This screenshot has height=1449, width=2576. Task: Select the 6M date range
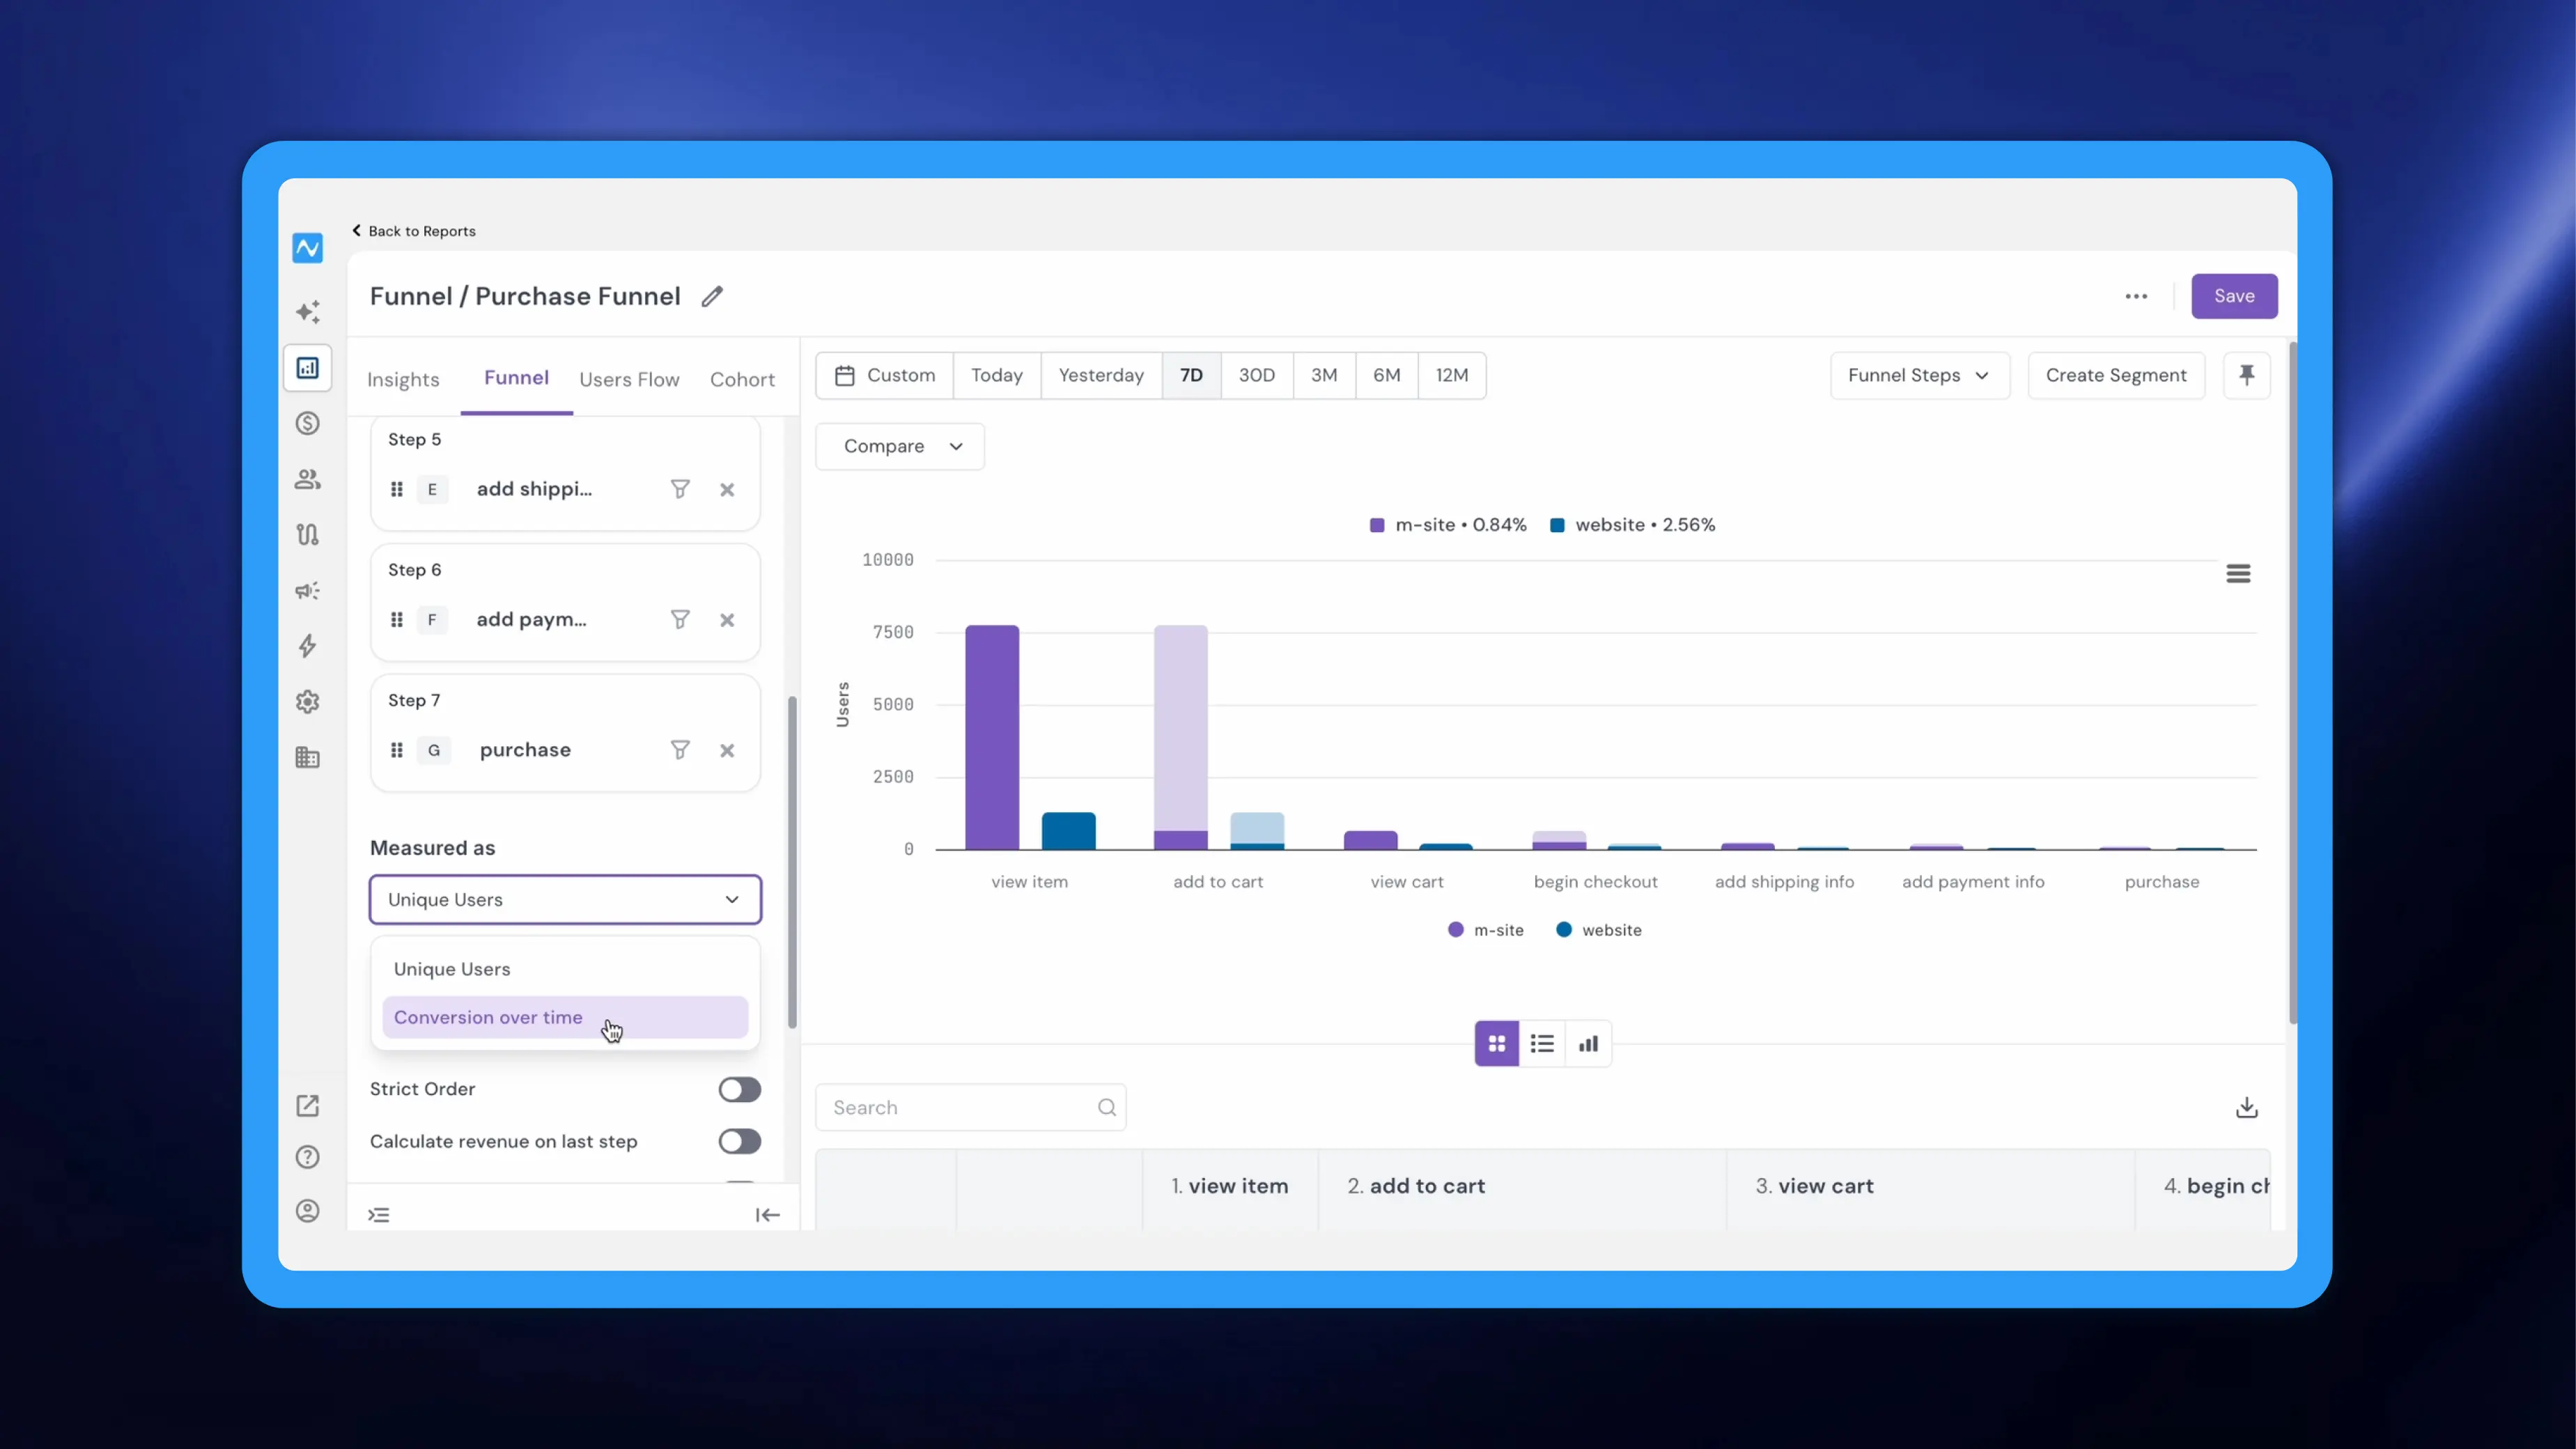click(x=1386, y=375)
